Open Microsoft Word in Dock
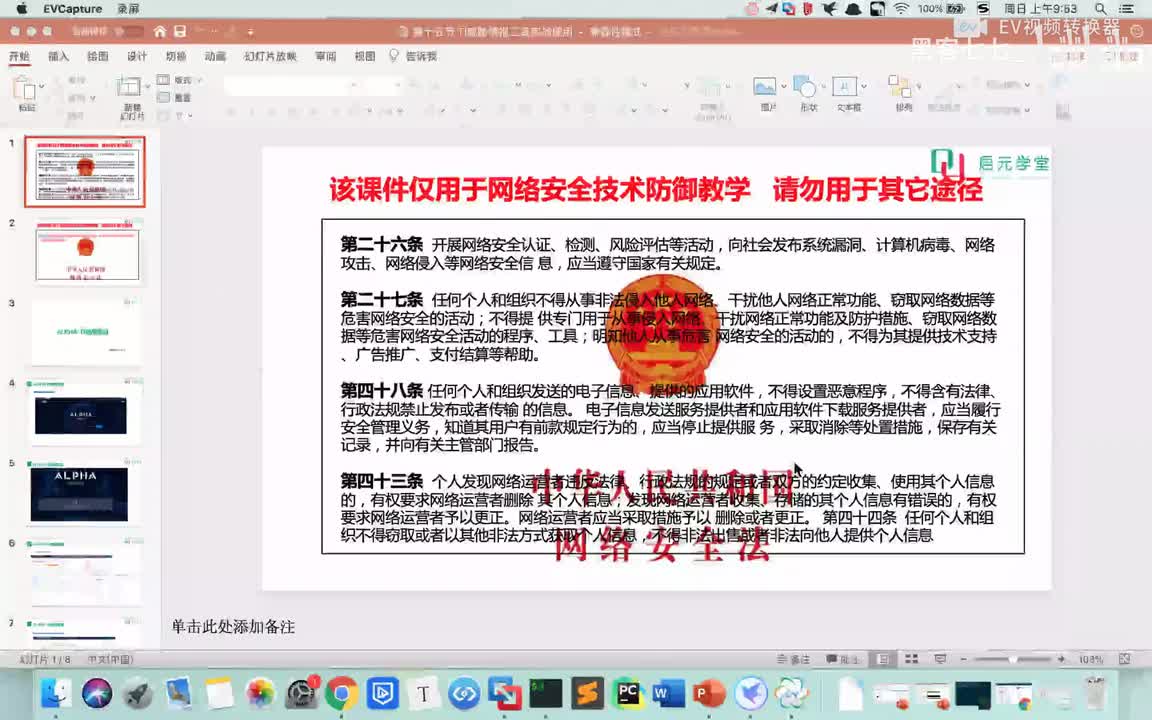Image resolution: width=1152 pixels, height=720 pixels. (x=668, y=693)
